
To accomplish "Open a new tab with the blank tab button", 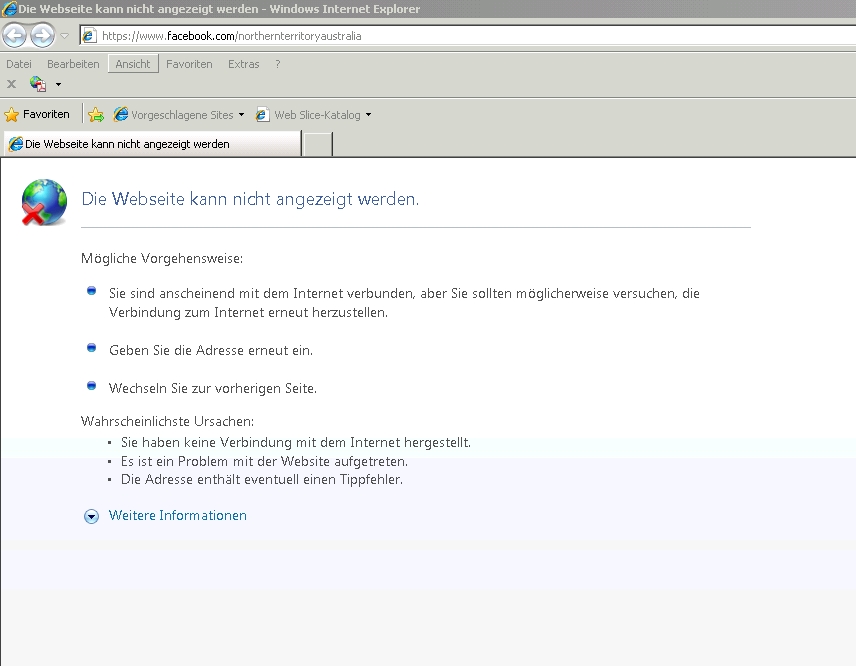I will 318,145.
